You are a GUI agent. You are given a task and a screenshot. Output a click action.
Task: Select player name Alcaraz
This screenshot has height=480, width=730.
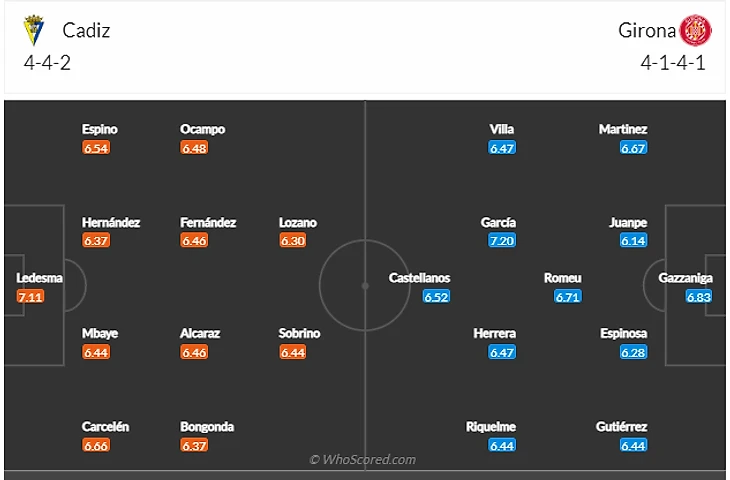pyautogui.click(x=200, y=333)
